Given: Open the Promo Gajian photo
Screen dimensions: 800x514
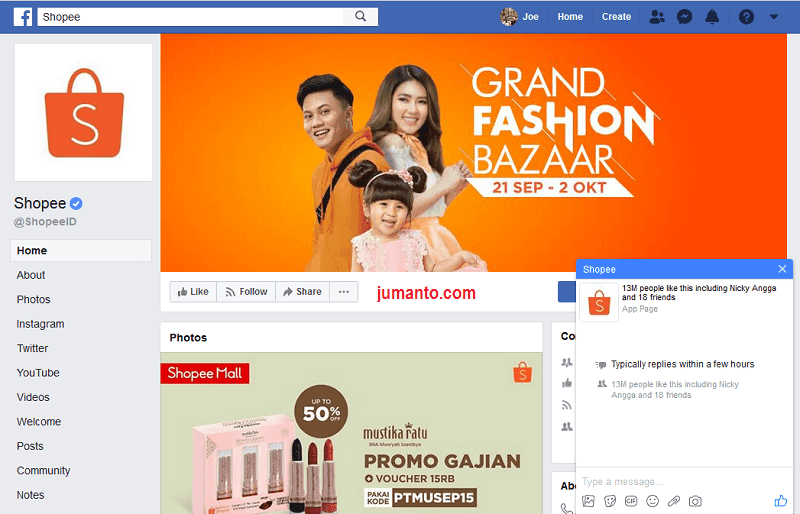Looking at the screenshot, I should pyautogui.click(x=351, y=433).
